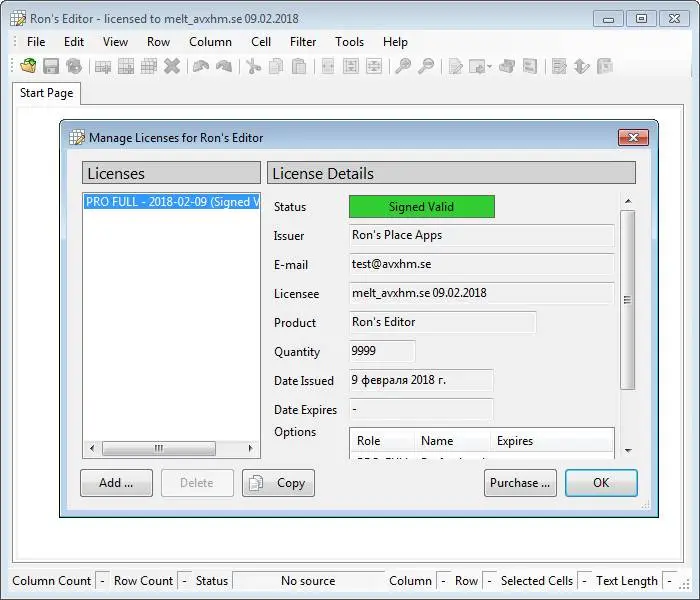This screenshot has height=600, width=700.
Task: Open the File menu
Action: (36, 42)
